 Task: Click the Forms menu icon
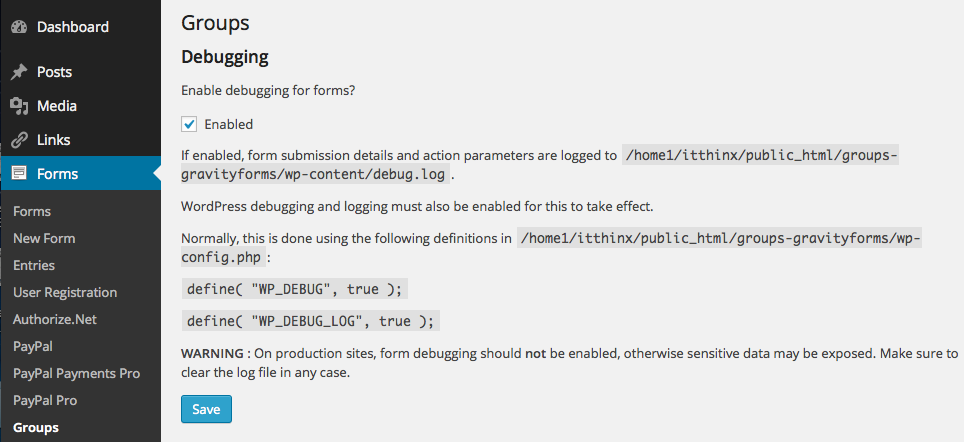[x=19, y=173]
